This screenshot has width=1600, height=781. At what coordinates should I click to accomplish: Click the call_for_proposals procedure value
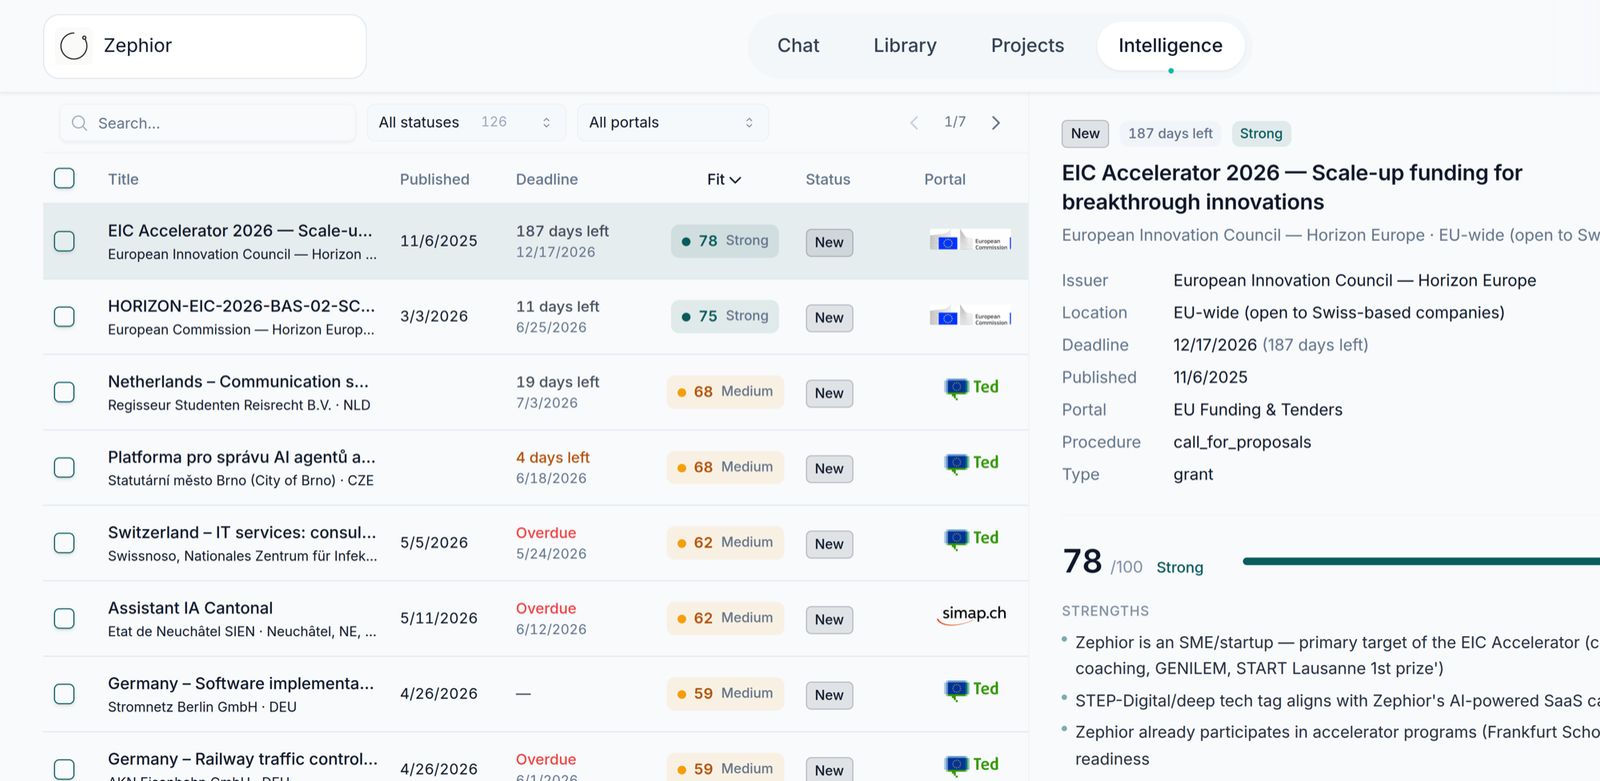[x=1242, y=442]
